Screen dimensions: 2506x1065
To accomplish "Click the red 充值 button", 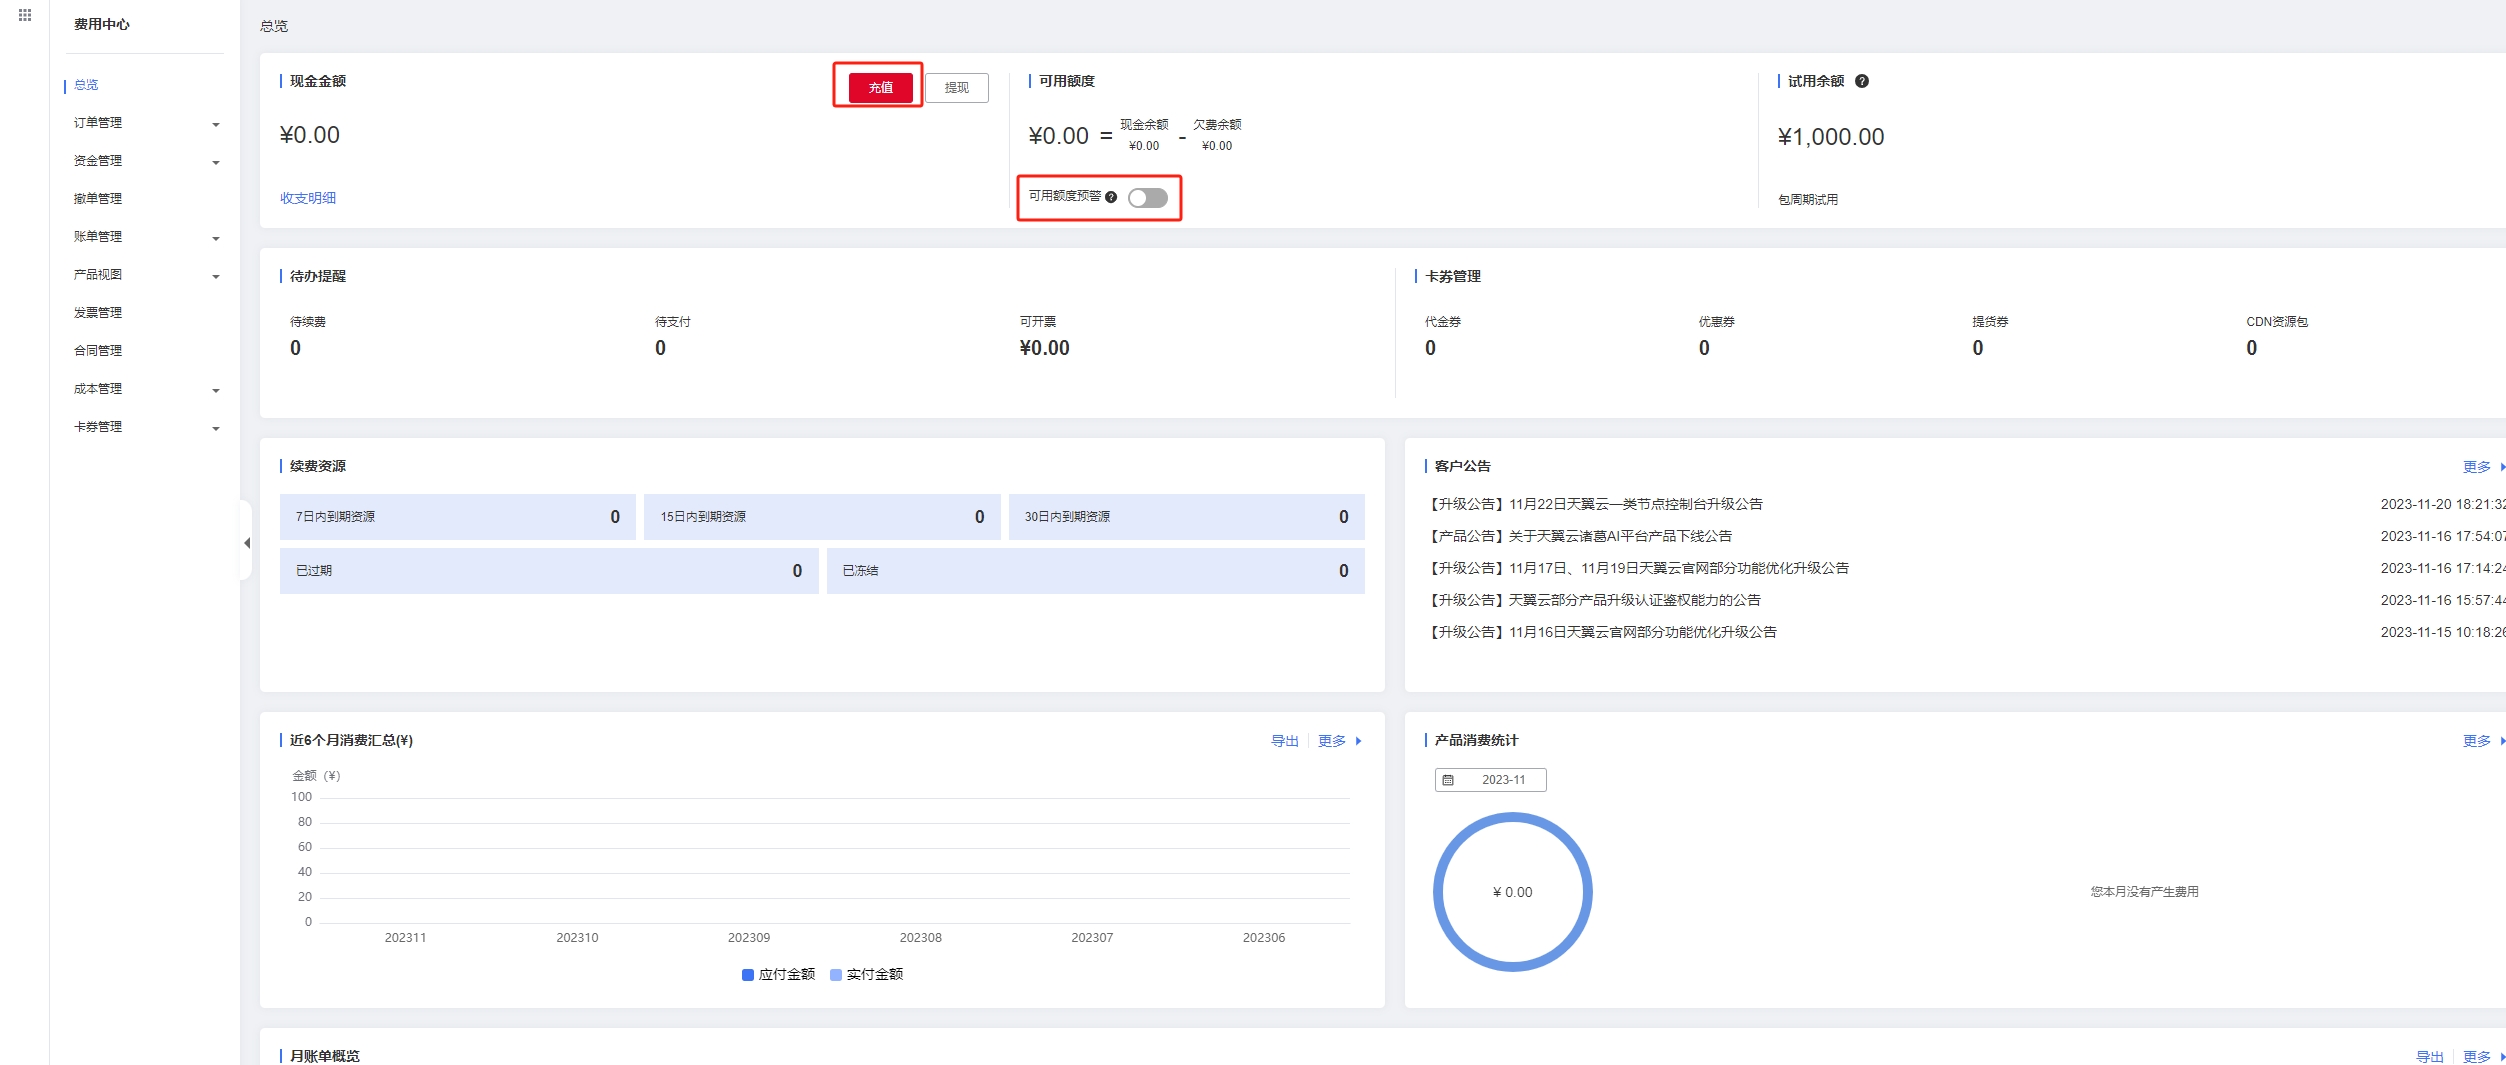I will 880,88.
